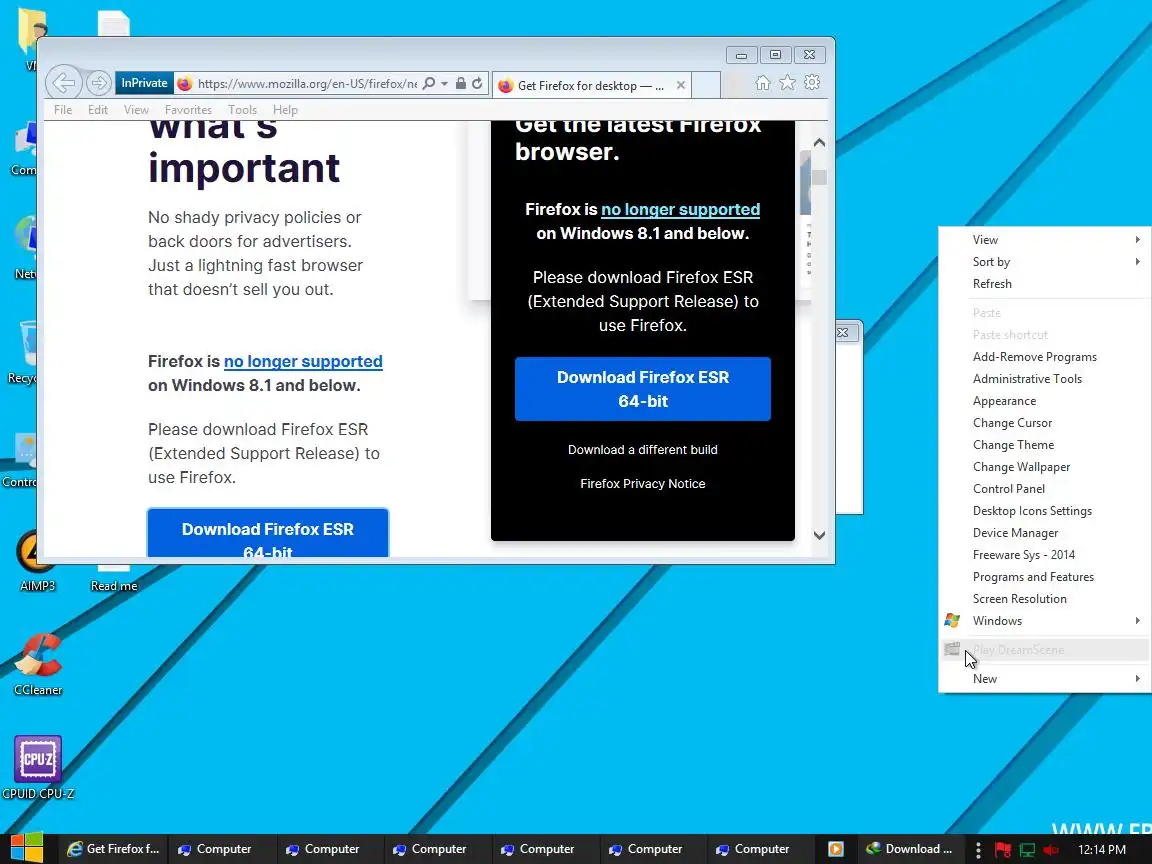Image resolution: width=1152 pixels, height=864 pixels.
Task: Select Change Cursor menu entry
Action: [1045, 423]
